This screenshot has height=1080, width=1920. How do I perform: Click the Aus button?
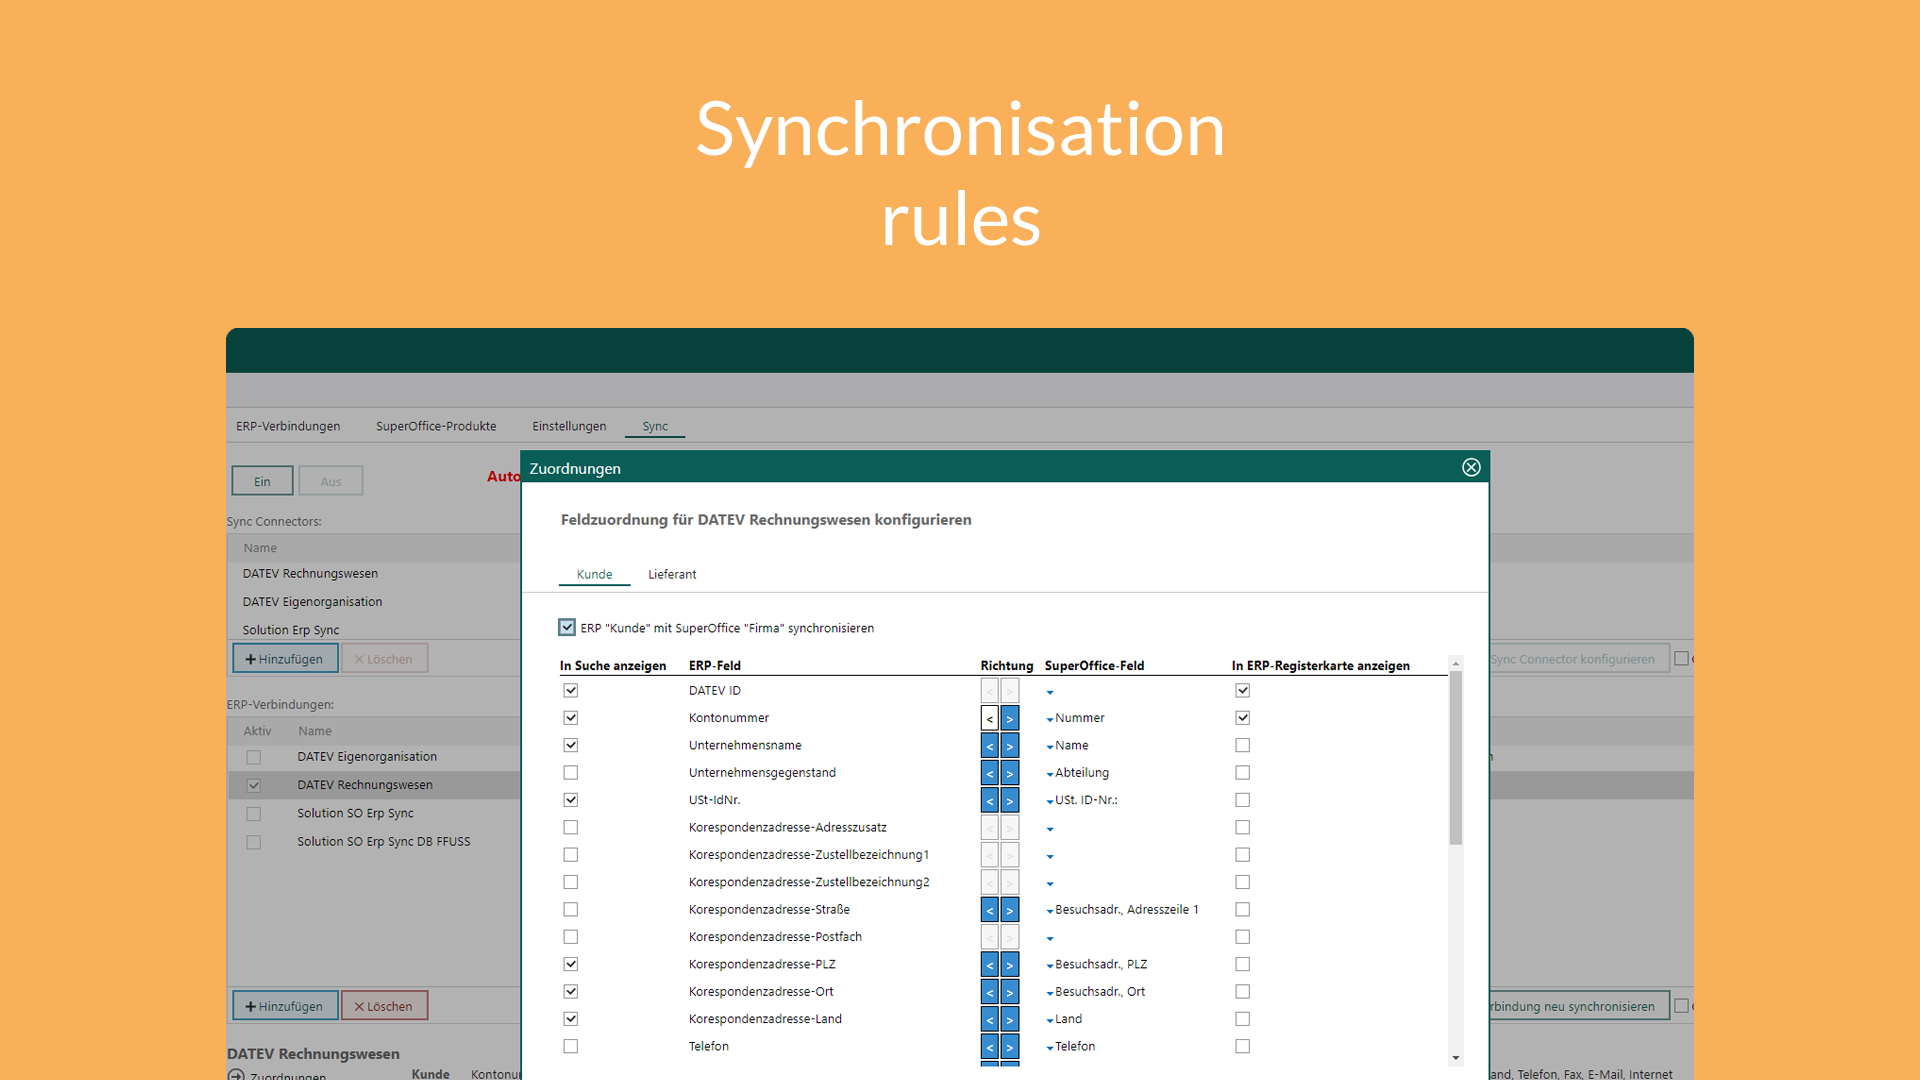pos(331,481)
